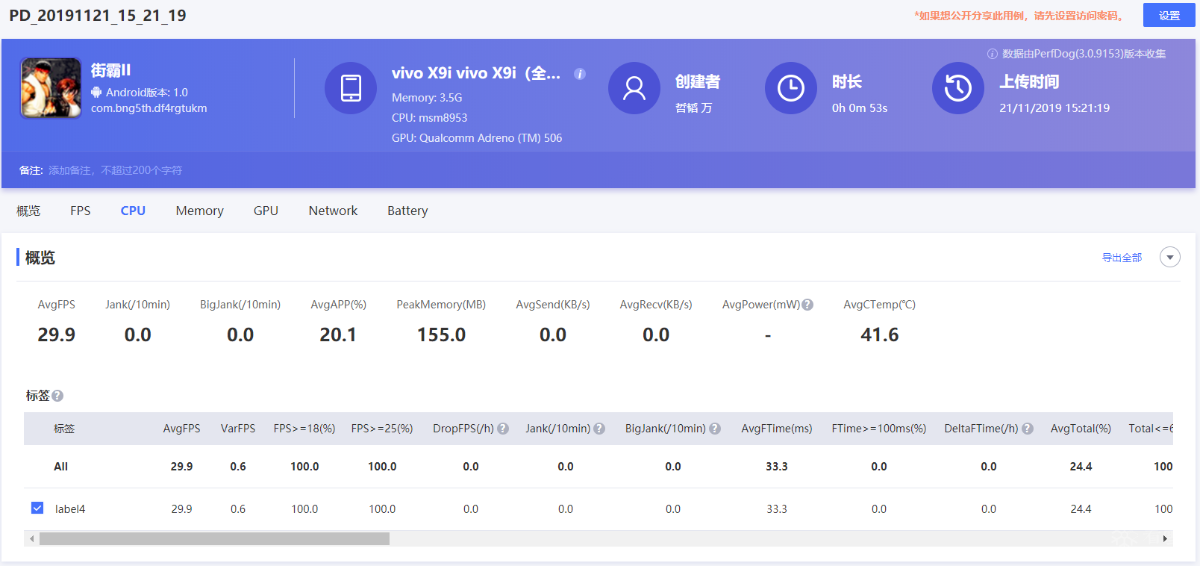Switch to the FPS tab
Image resolution: width=1200 pixels, height=566 pixels.
[x=80, y=211]
